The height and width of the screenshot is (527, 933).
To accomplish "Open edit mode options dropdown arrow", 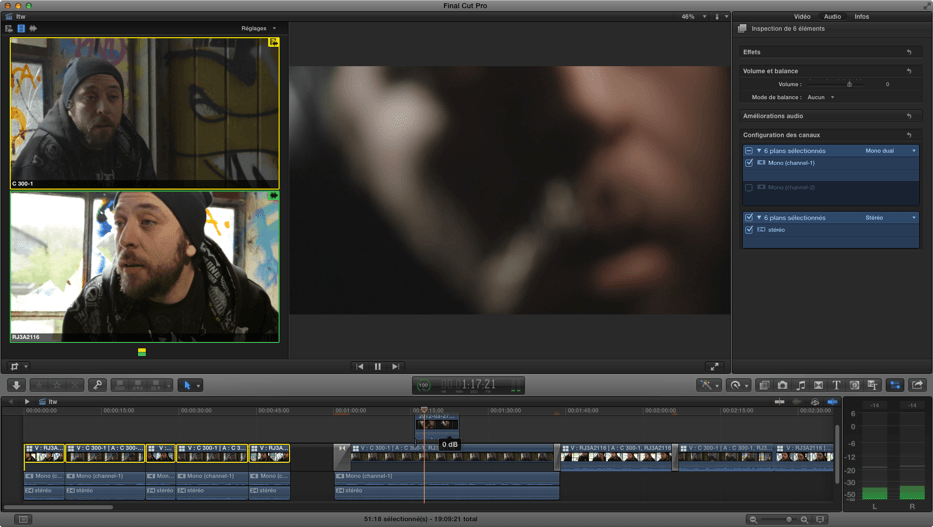I will pyautogui.click(x=169, y=385).
